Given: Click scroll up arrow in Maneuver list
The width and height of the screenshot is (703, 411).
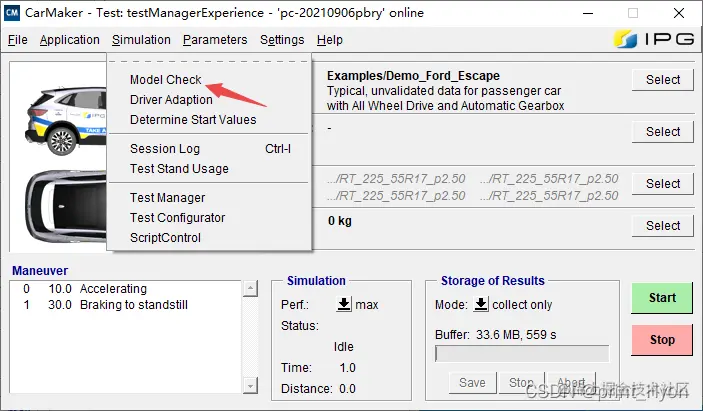Looking at the screenshot, I should [x=250, y=289].
